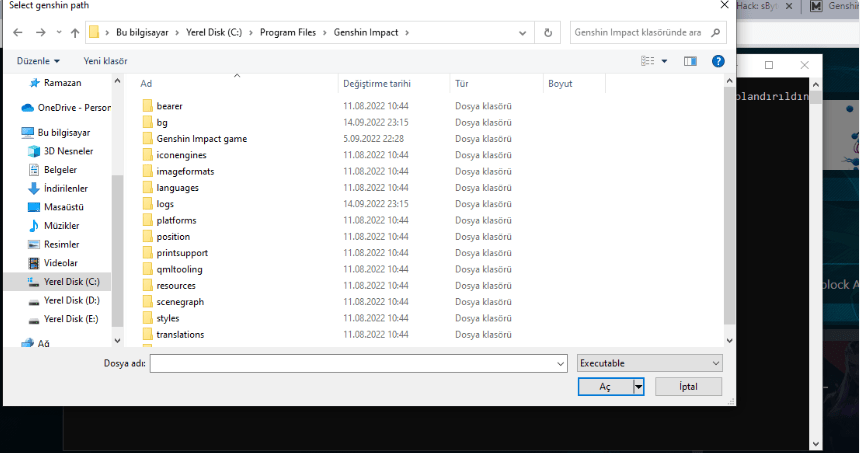Click bg folder date 14.09.2022 23:15

pyautogui.click(x=376, y=122)
